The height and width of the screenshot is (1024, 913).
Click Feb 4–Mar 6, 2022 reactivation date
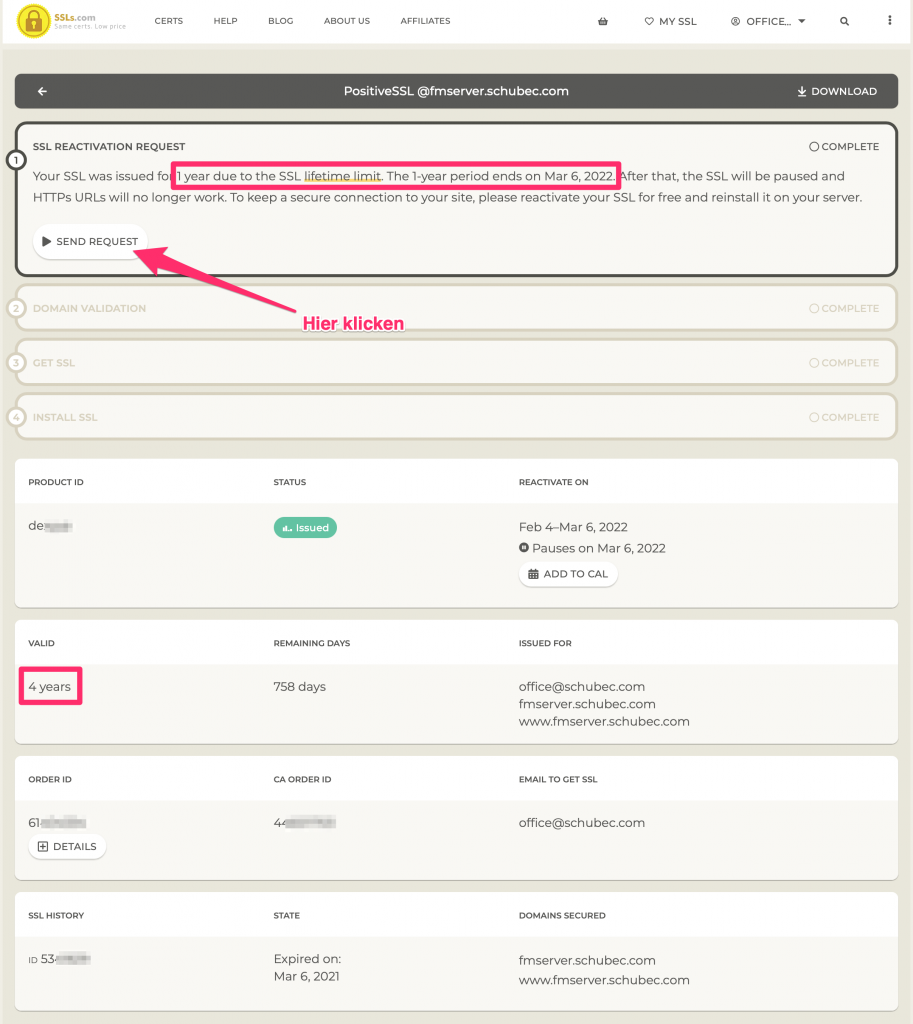[x=573, y=527]
